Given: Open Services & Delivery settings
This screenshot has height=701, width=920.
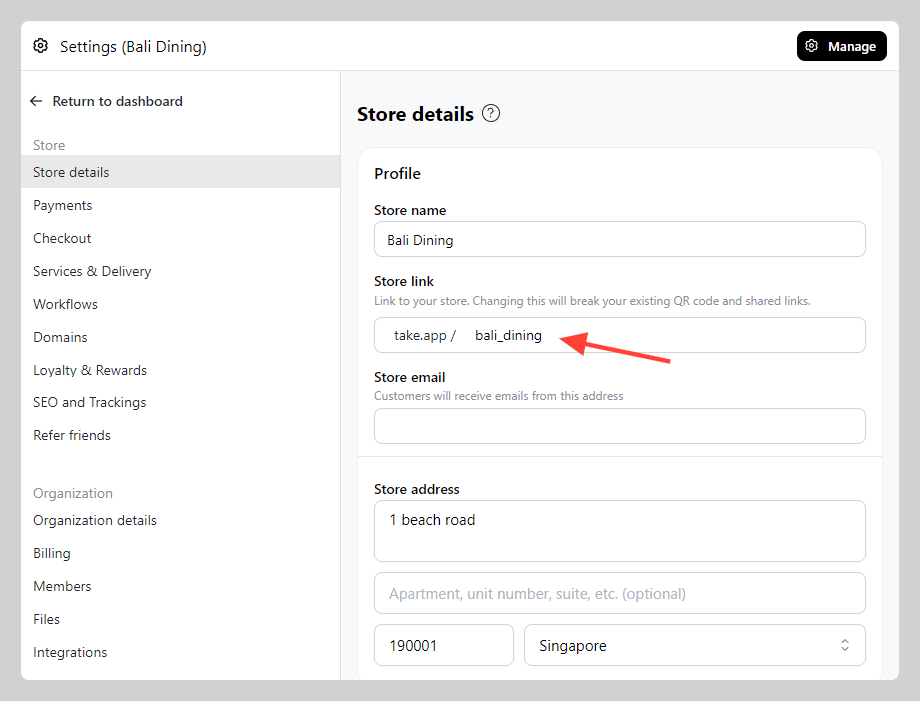Looking at the screenshot, I should 181,271.
